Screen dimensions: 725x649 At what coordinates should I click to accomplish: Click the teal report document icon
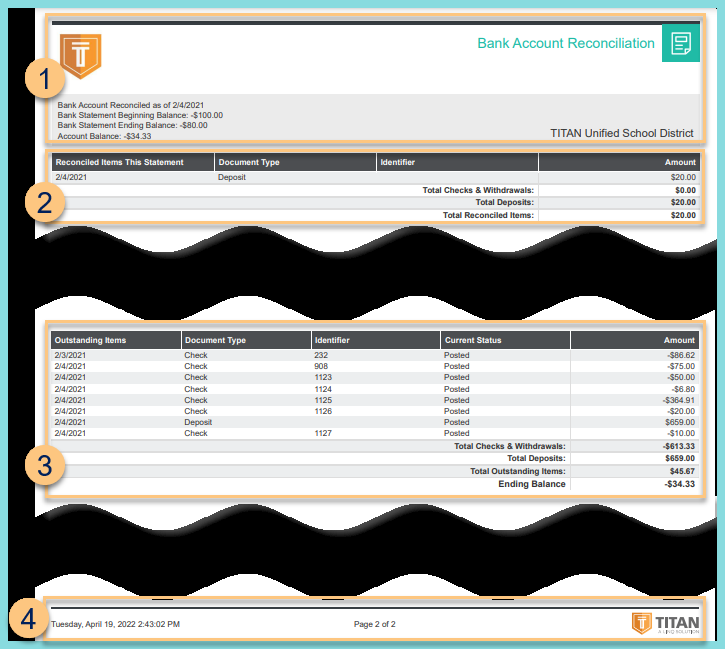[681, 43]
